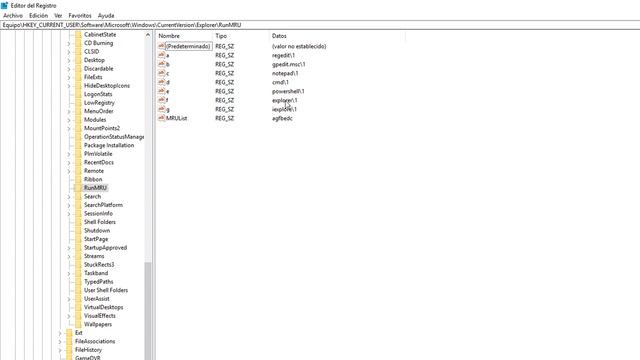640x360 pixels.
Task: Click the TypedPaths folder icon
Action: coord(78,282)
